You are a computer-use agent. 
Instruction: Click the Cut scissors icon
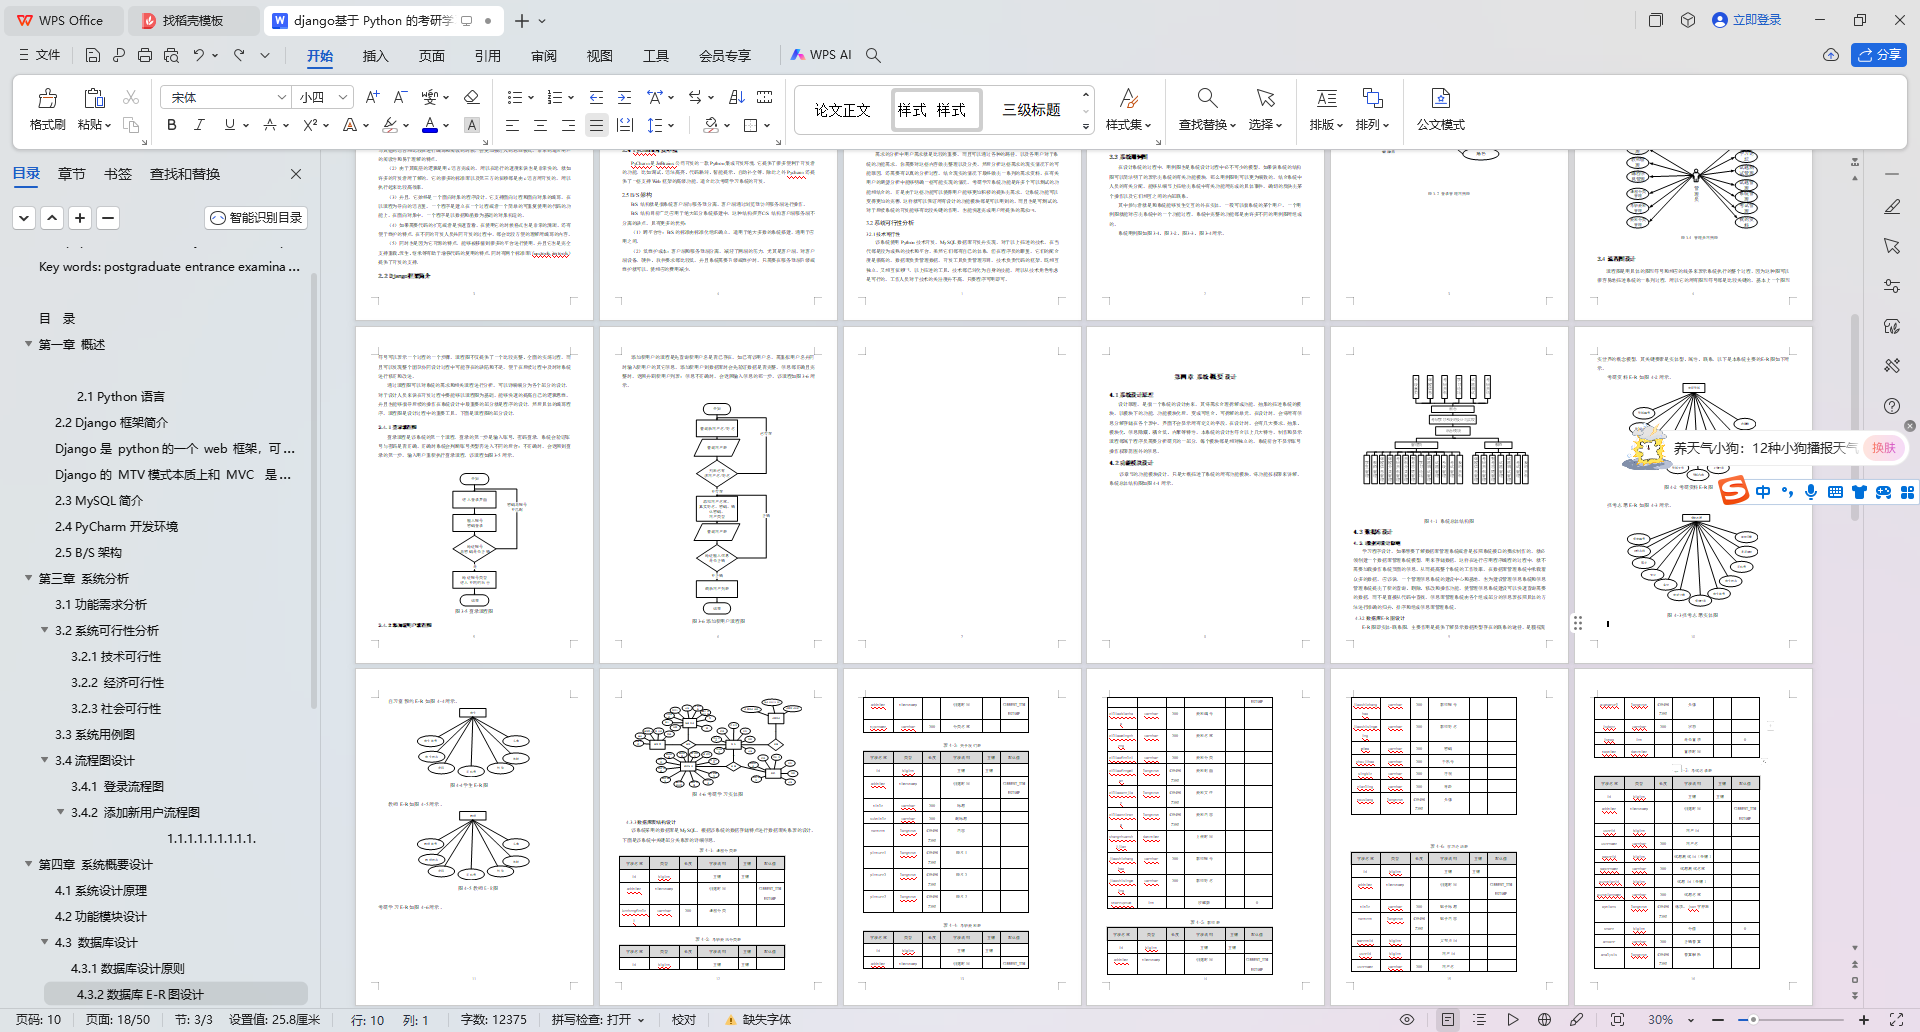(x=131, y=97)
